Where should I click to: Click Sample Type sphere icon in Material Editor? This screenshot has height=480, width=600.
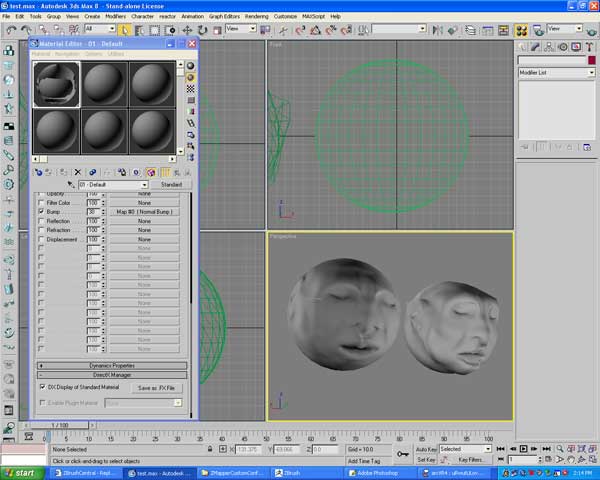191,66
